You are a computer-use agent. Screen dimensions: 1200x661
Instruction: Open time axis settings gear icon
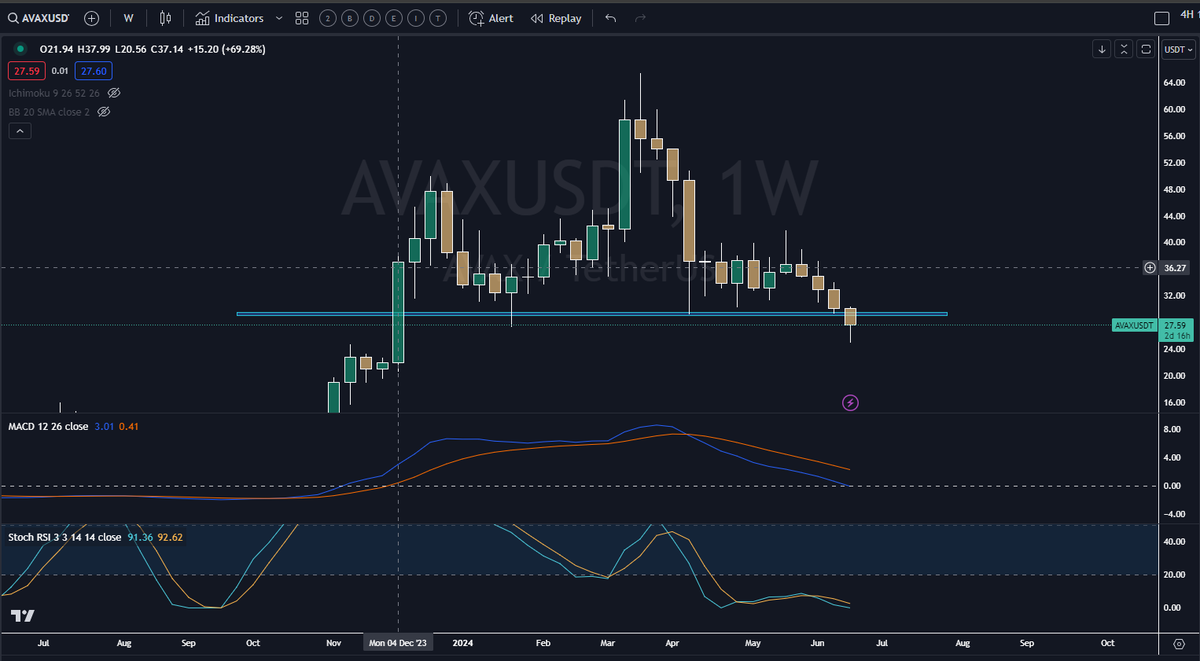pyautogui.click(x=1177, y=643)
